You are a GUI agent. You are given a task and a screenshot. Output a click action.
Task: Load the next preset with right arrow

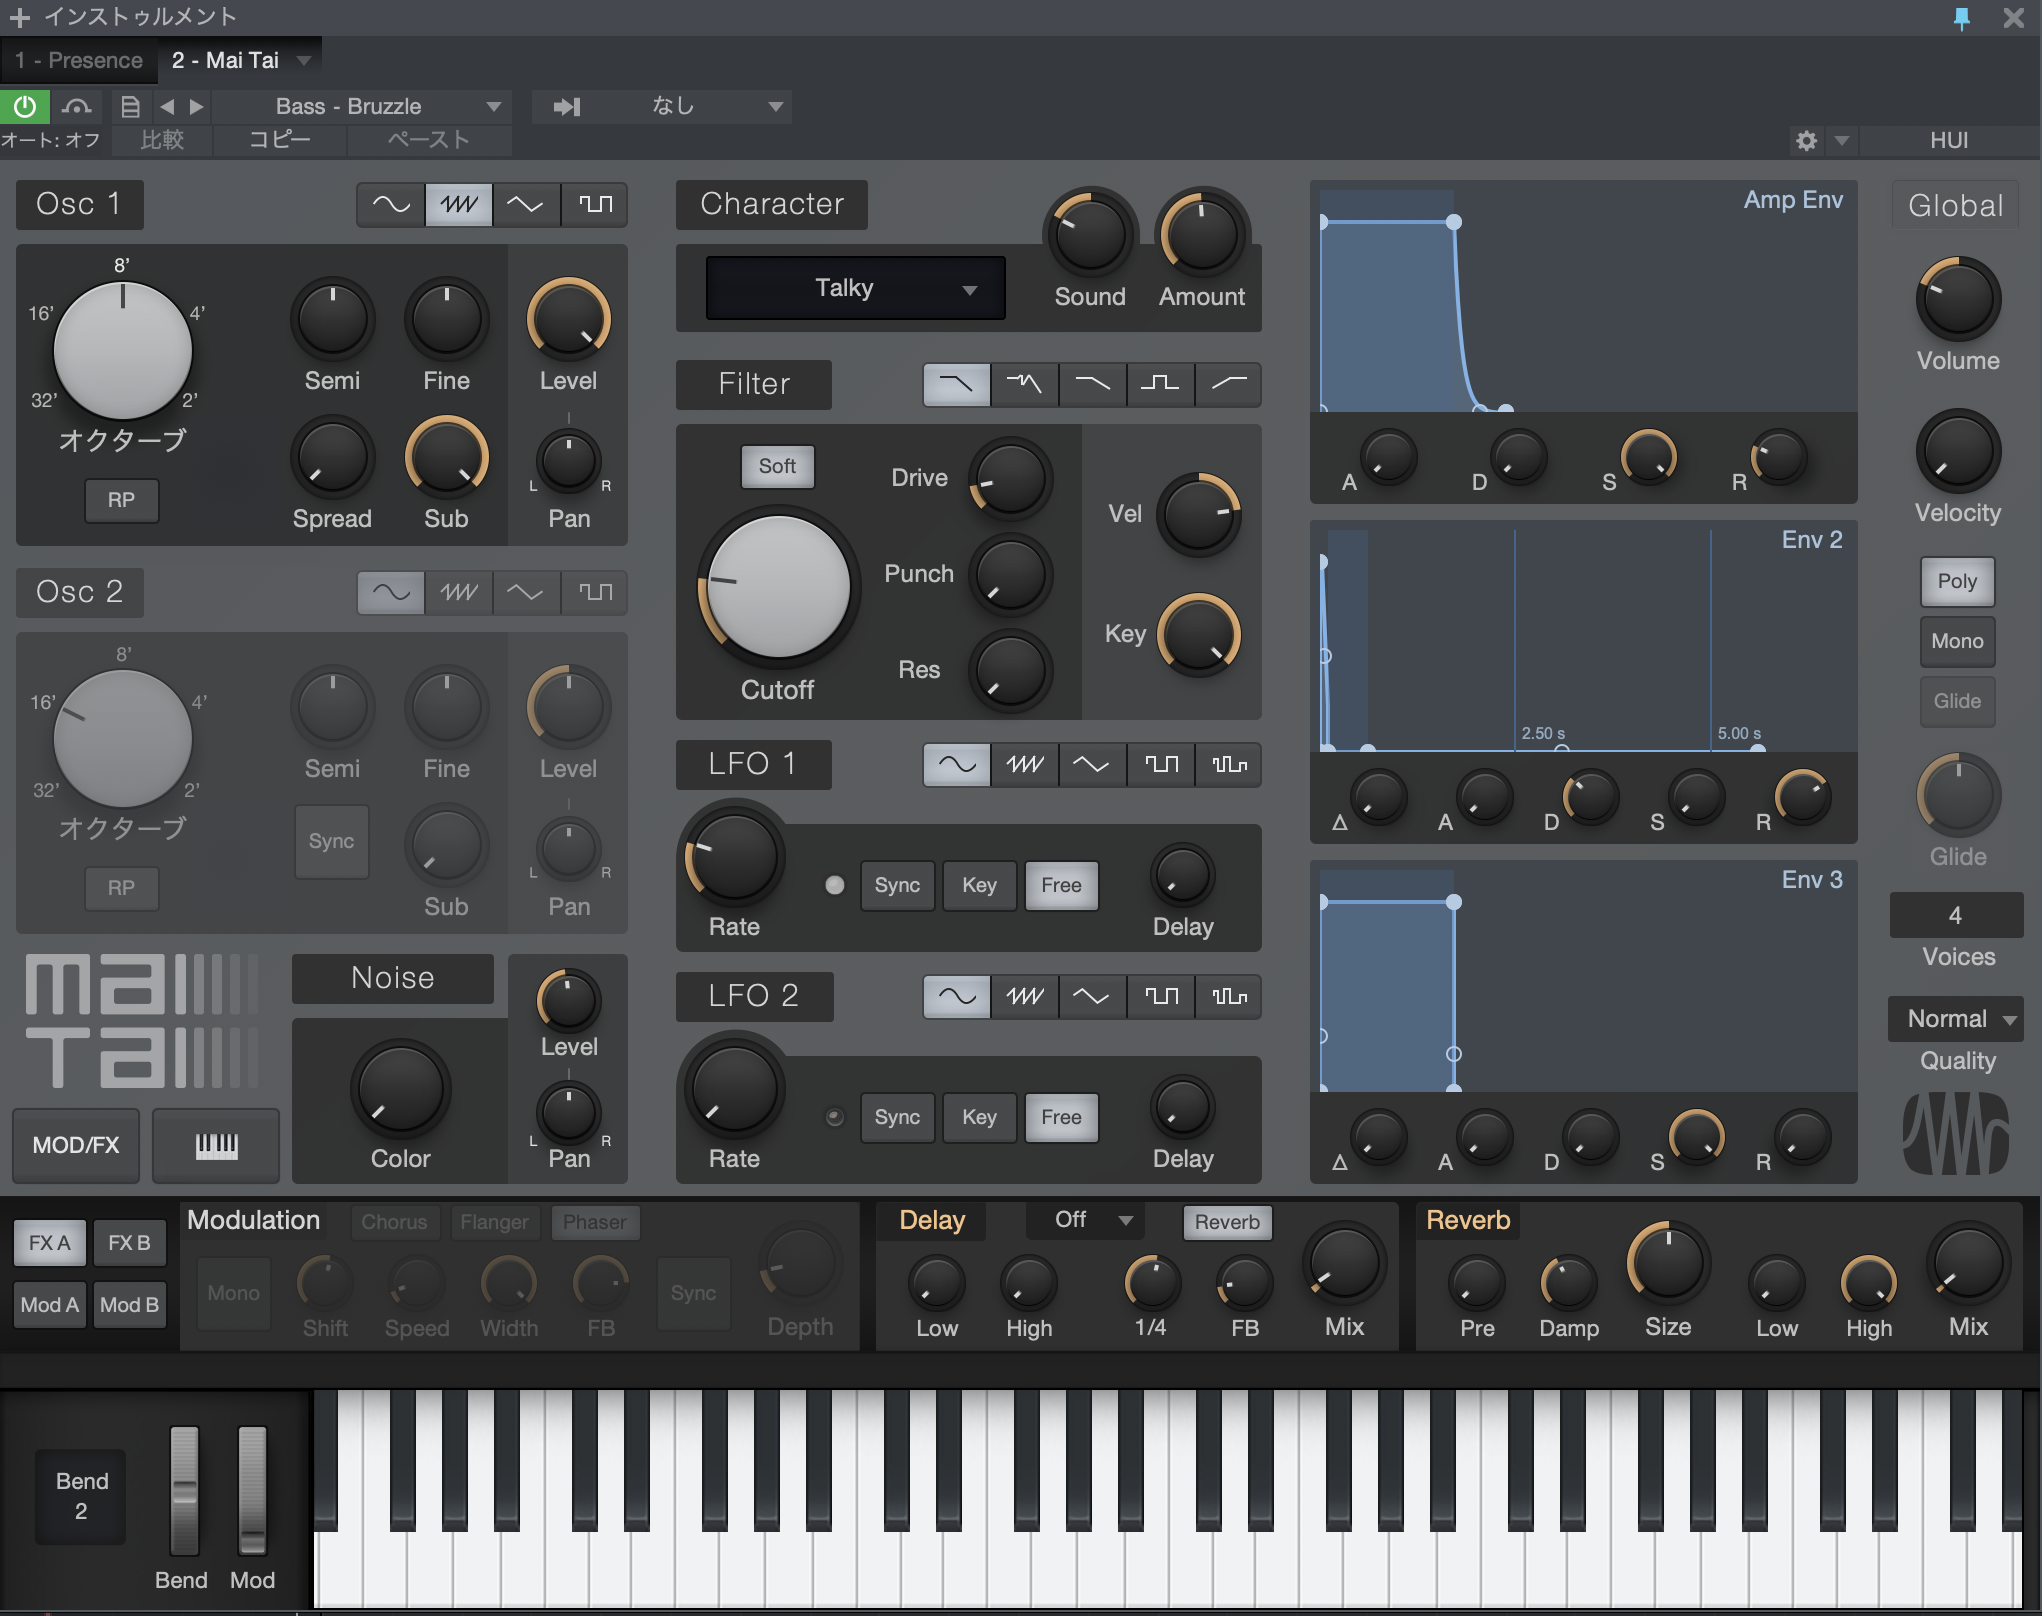click(x=197, y=106)
